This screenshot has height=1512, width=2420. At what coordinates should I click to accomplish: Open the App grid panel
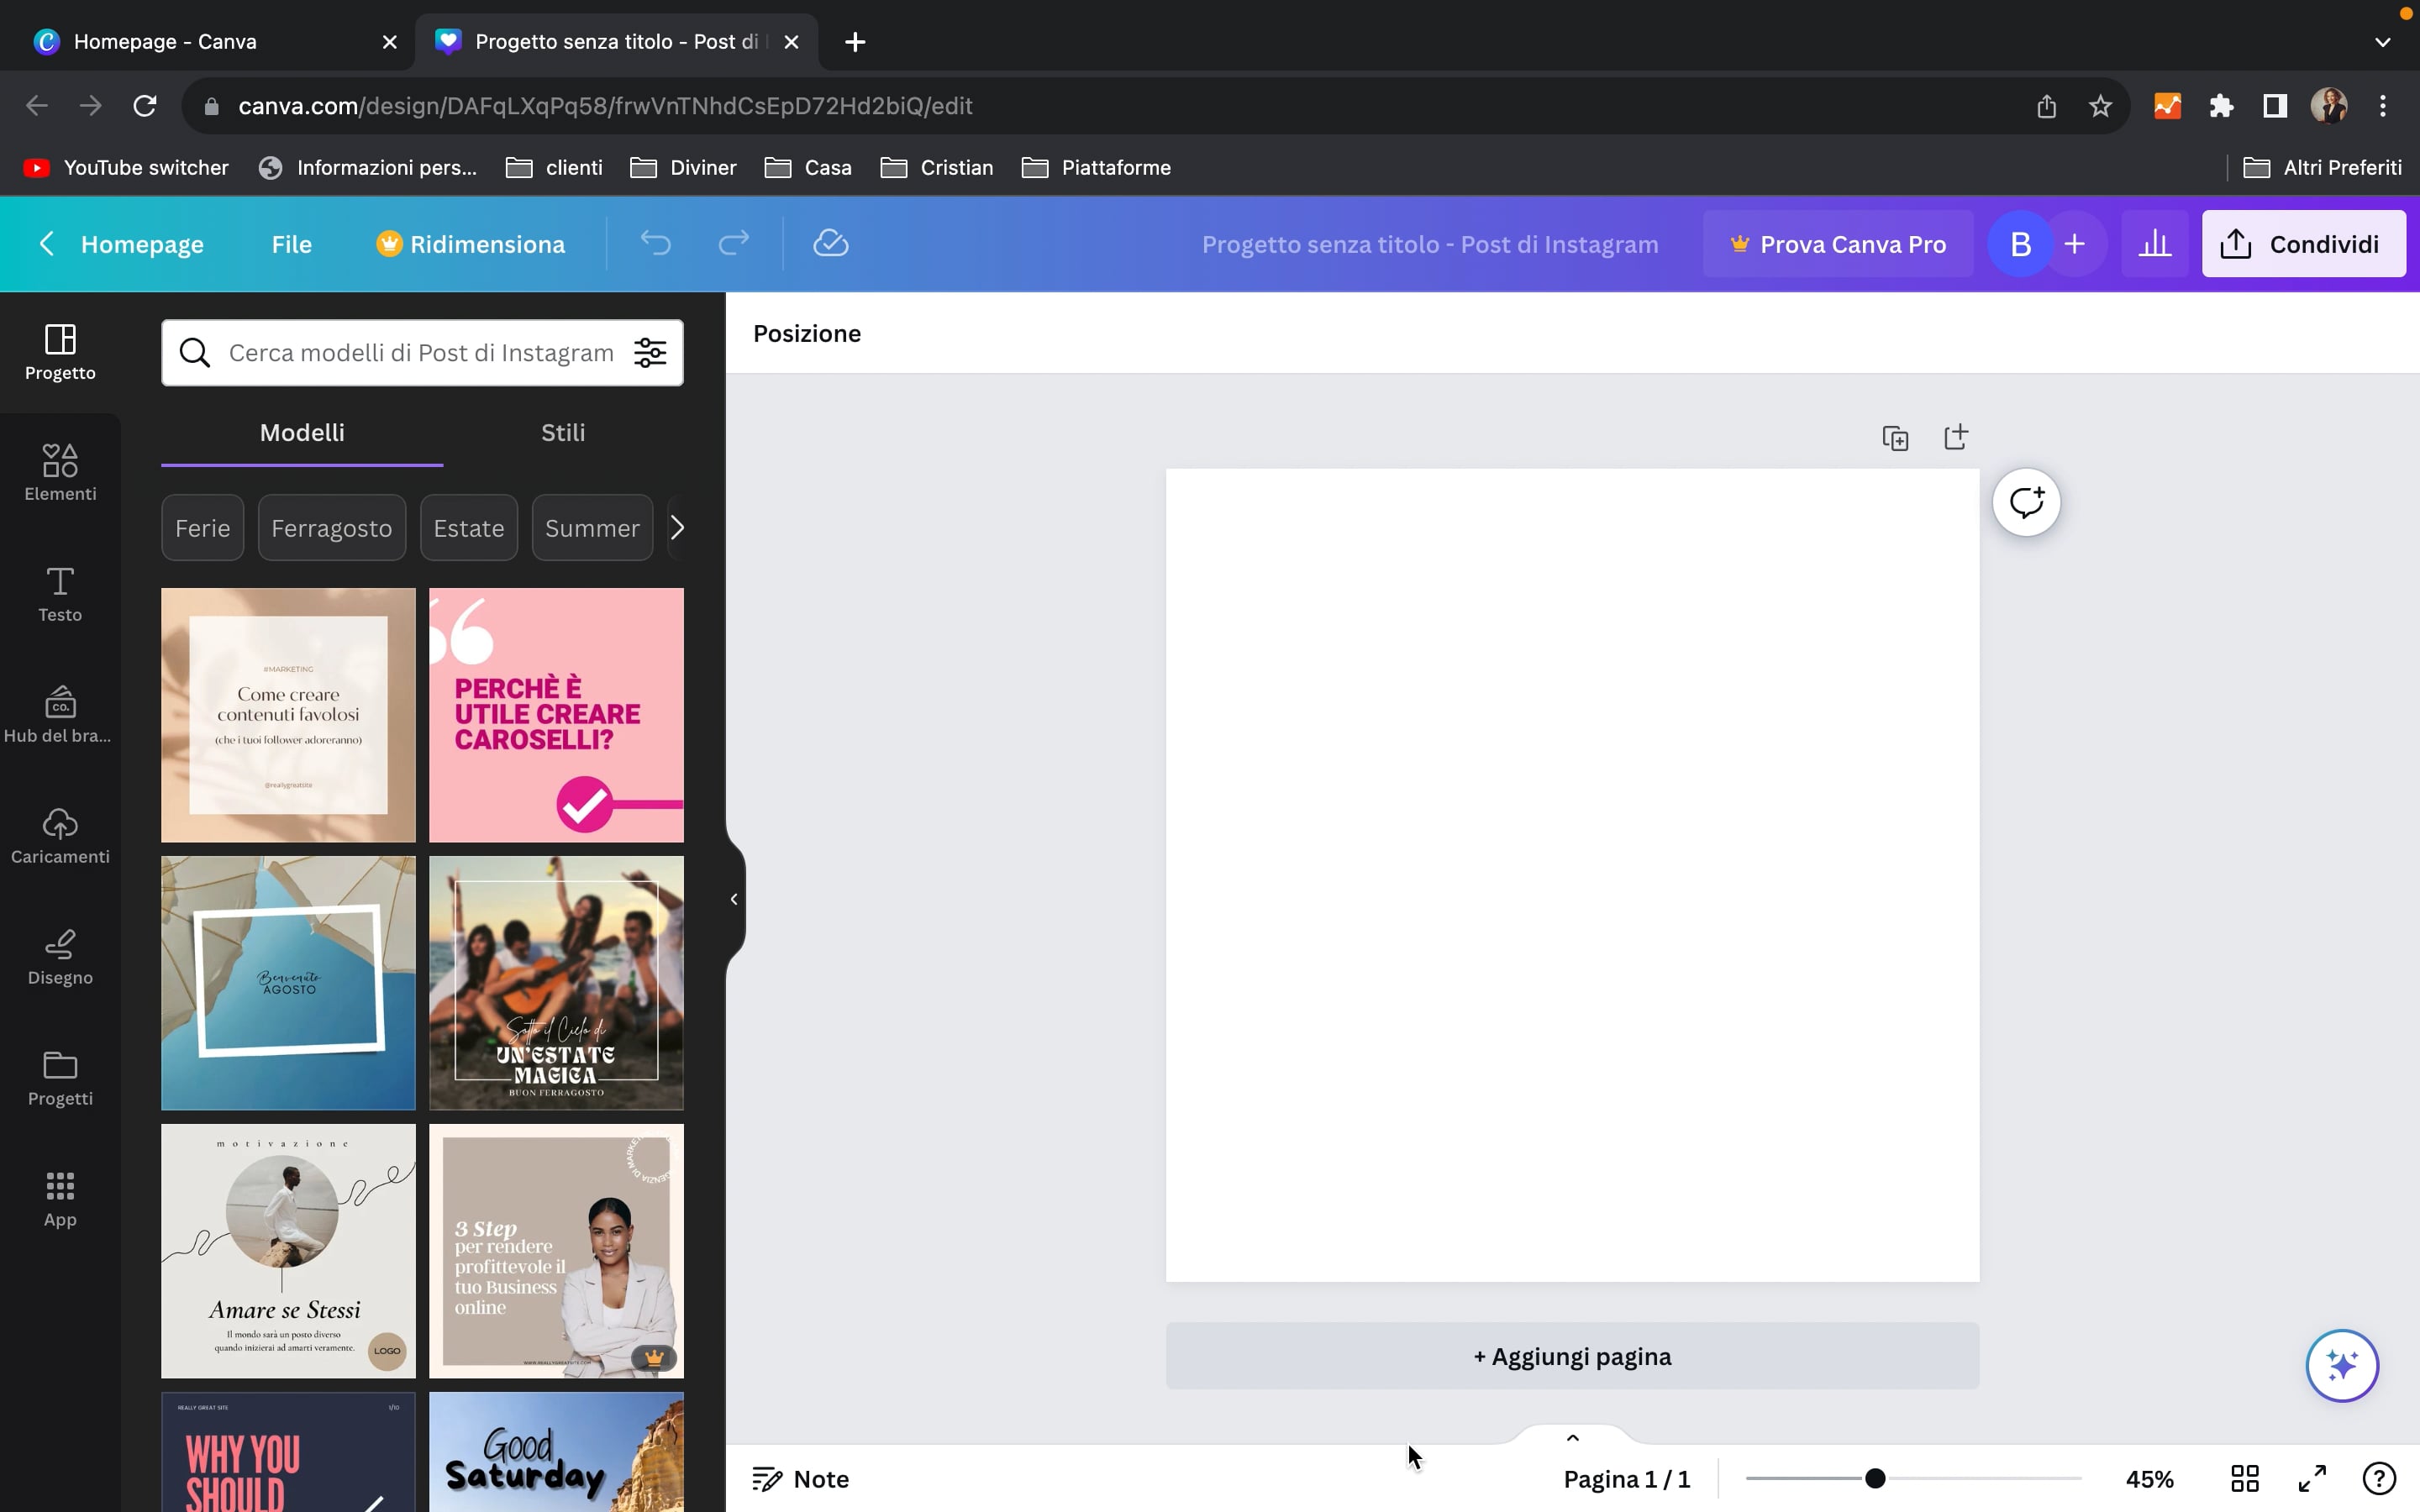pos(60,1198)
